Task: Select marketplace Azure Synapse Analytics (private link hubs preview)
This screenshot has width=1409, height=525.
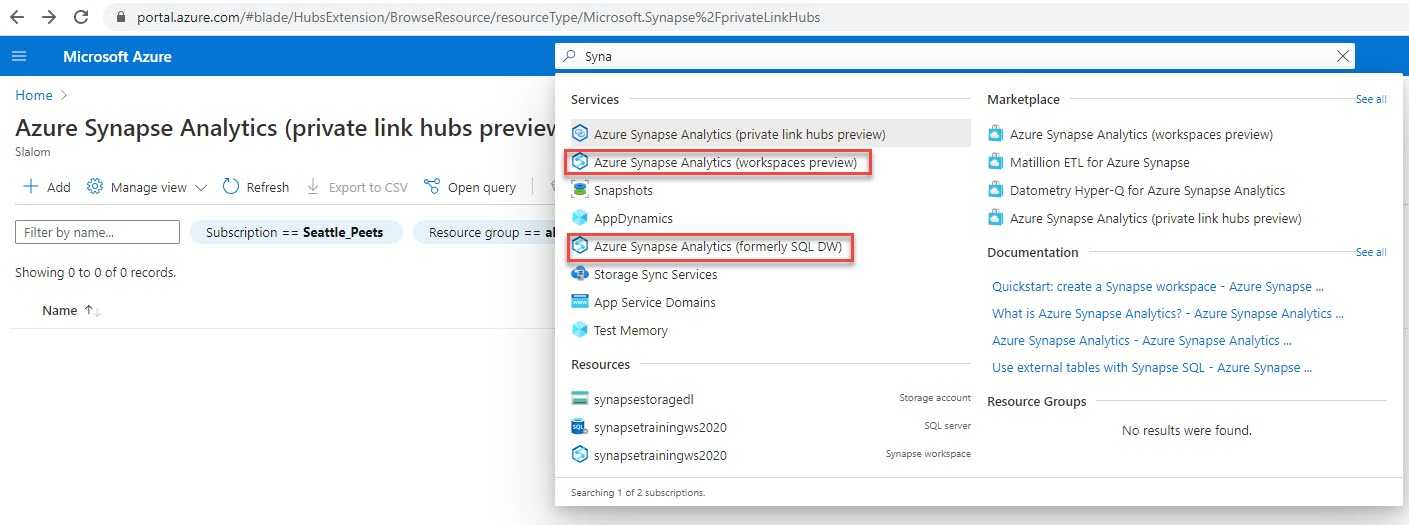Action: (1156, 218)
